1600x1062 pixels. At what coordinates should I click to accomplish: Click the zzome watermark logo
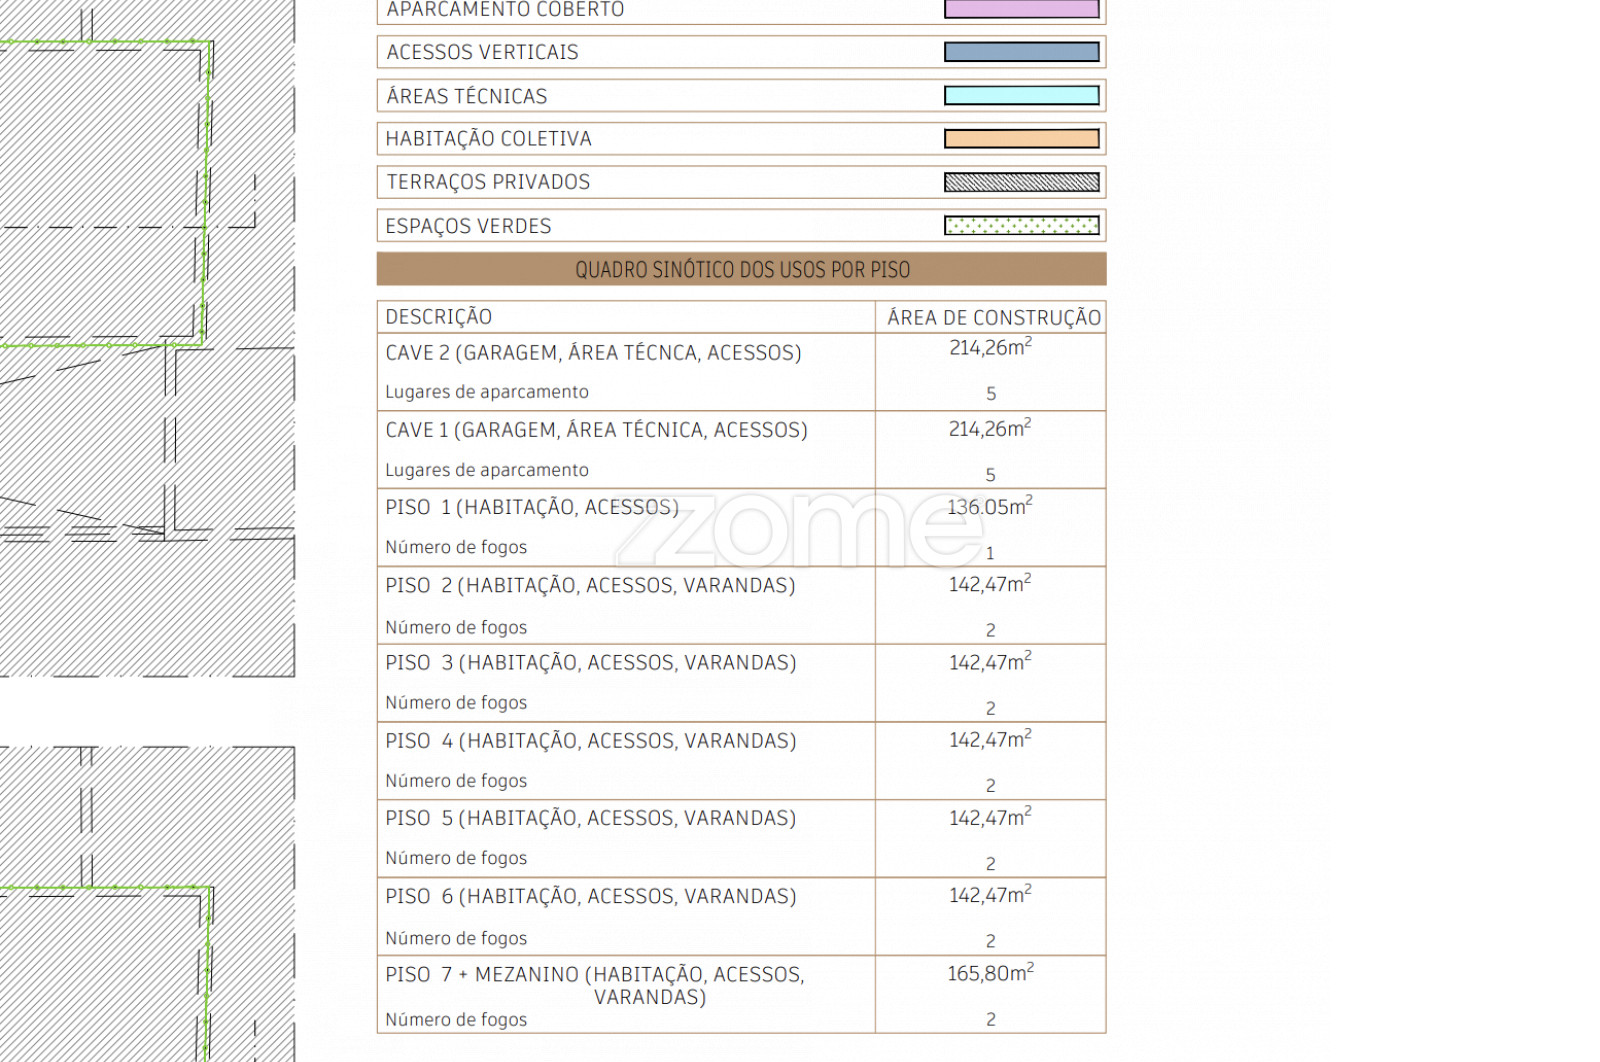[800, 530]
